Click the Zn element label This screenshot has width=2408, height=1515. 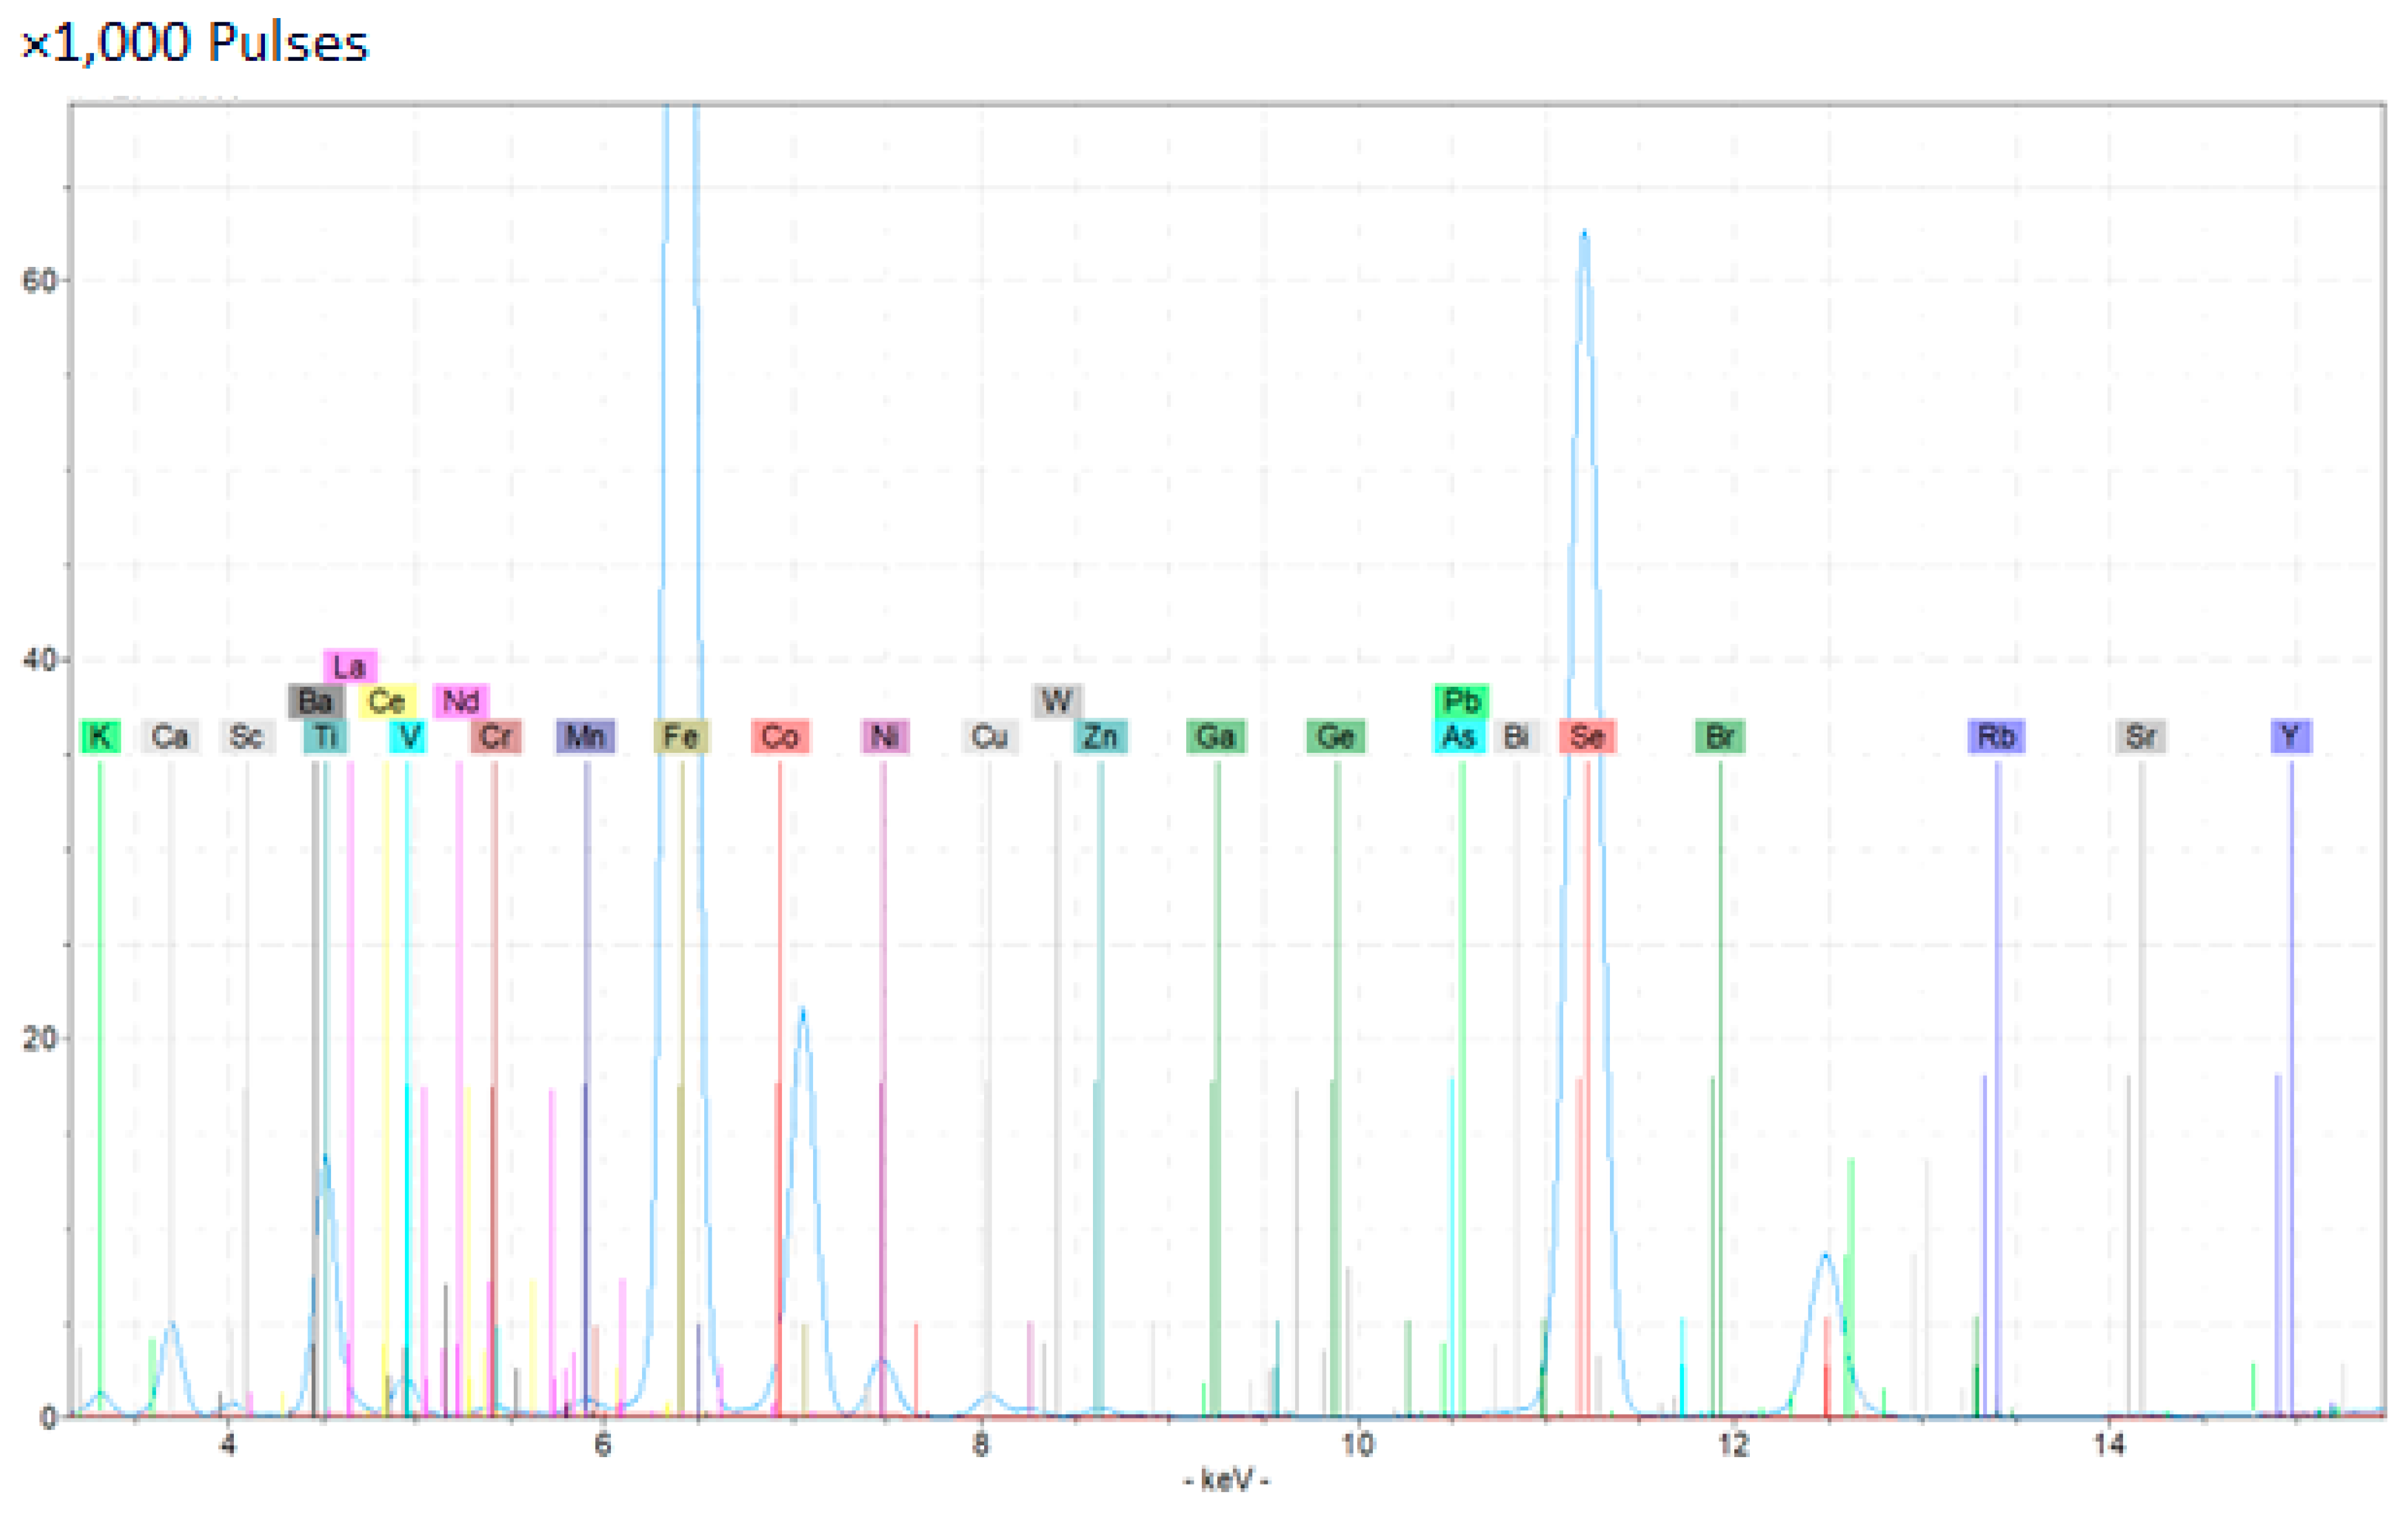[1101, 737]
